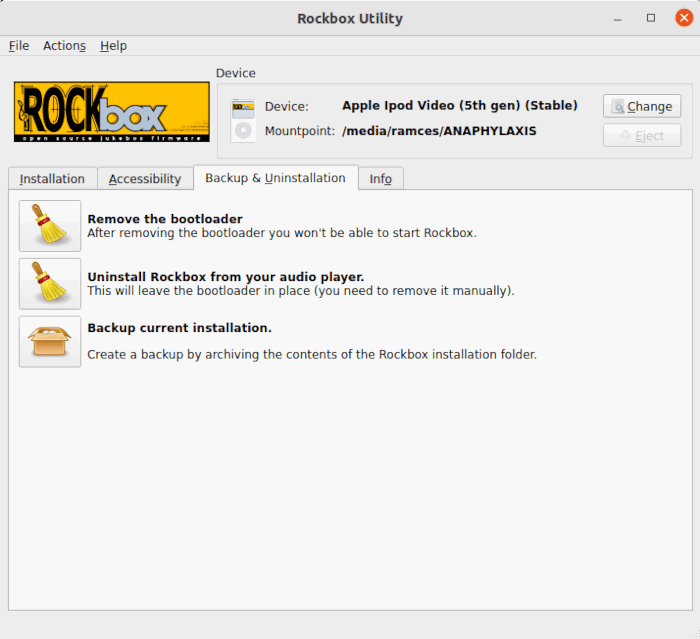Open the Actions menu
The image size is (700, 639).
tap(64, 46)
